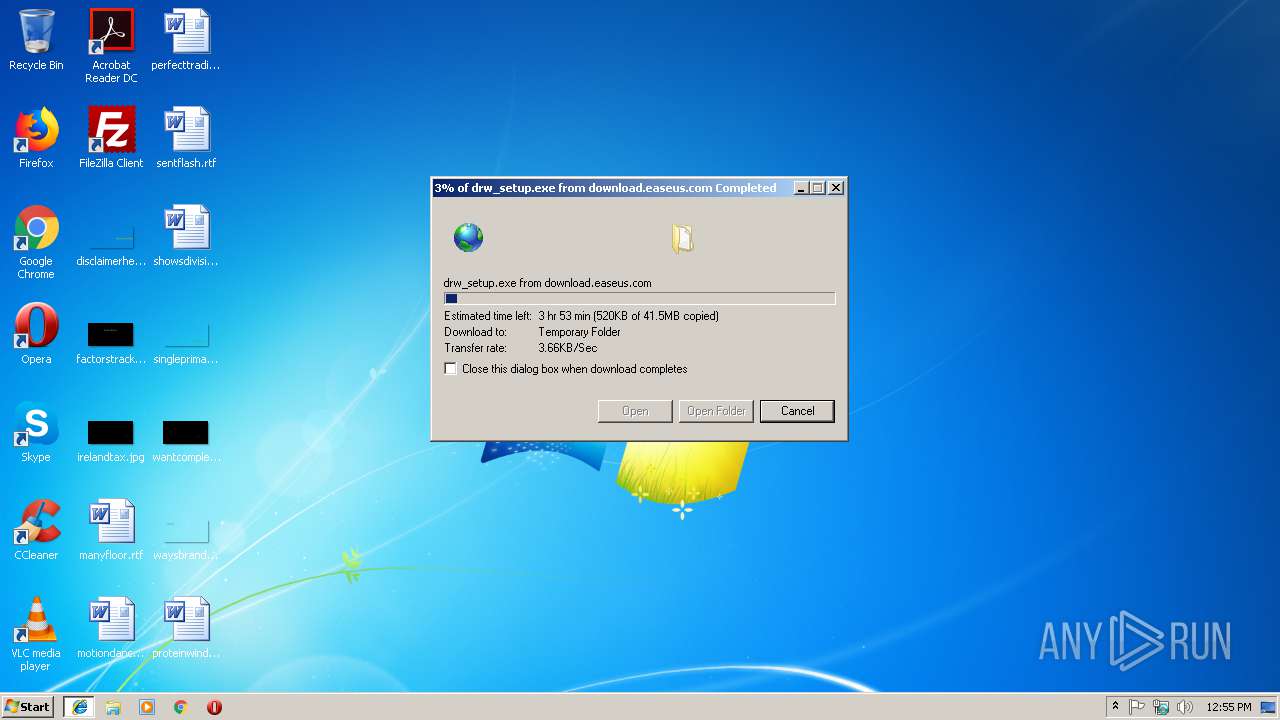
Task: Click the Show desktop button
Action: 1270,707
